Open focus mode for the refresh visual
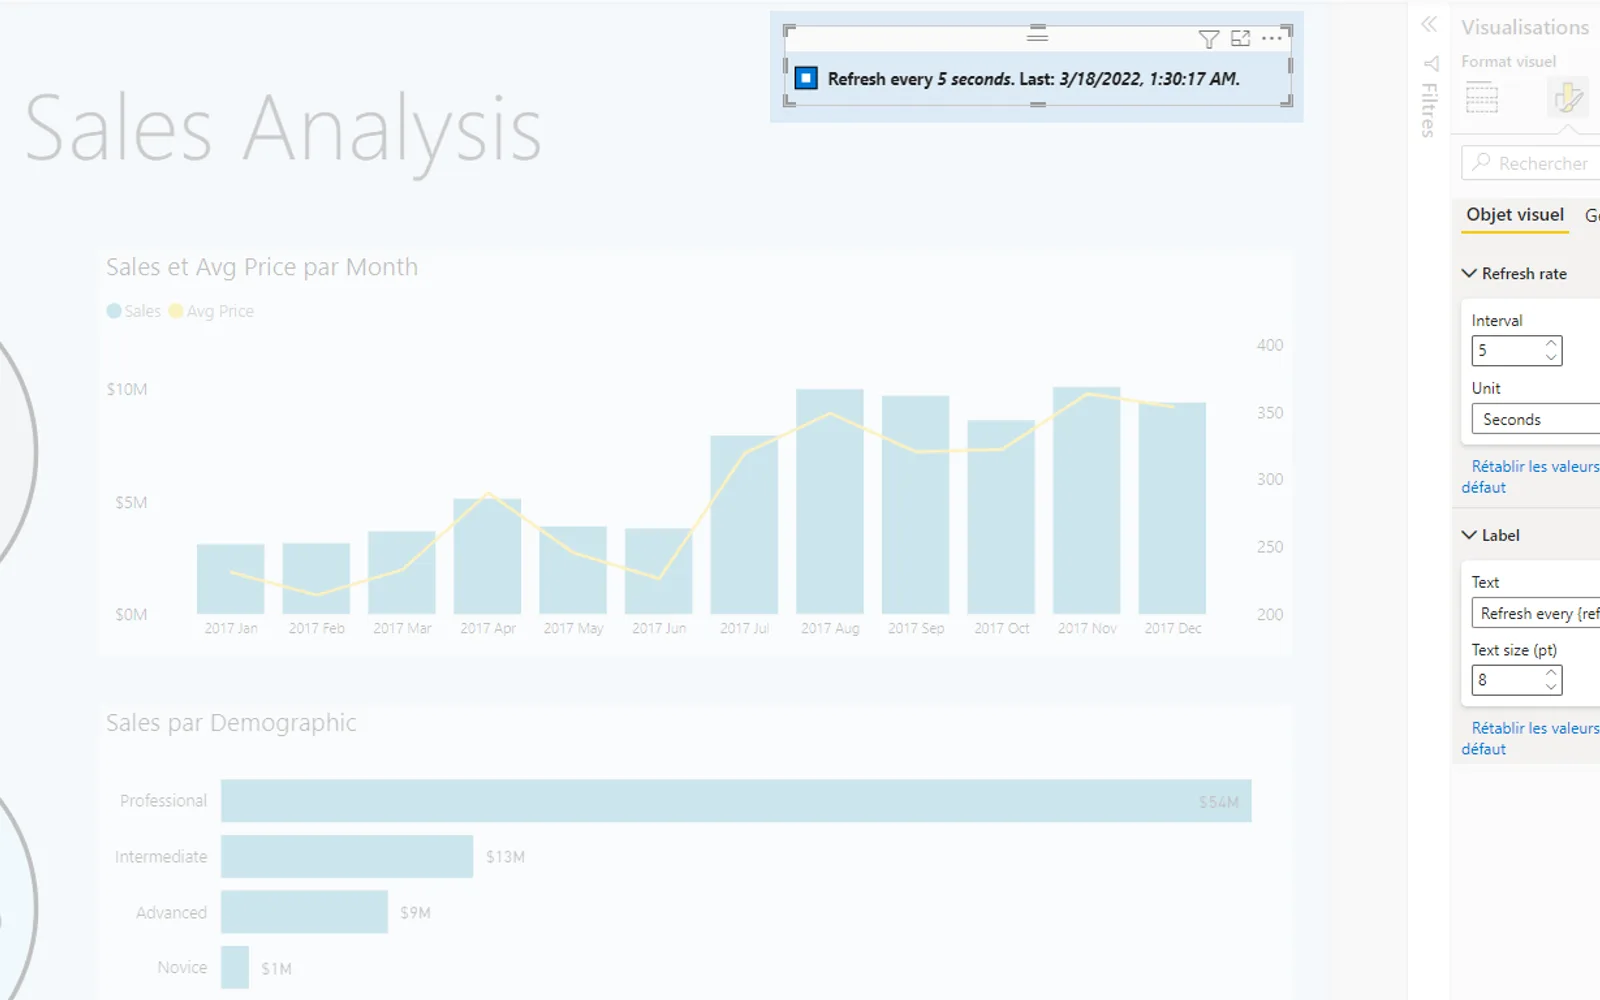Screen dimensions: 1600x1000 pos(1240,38)
